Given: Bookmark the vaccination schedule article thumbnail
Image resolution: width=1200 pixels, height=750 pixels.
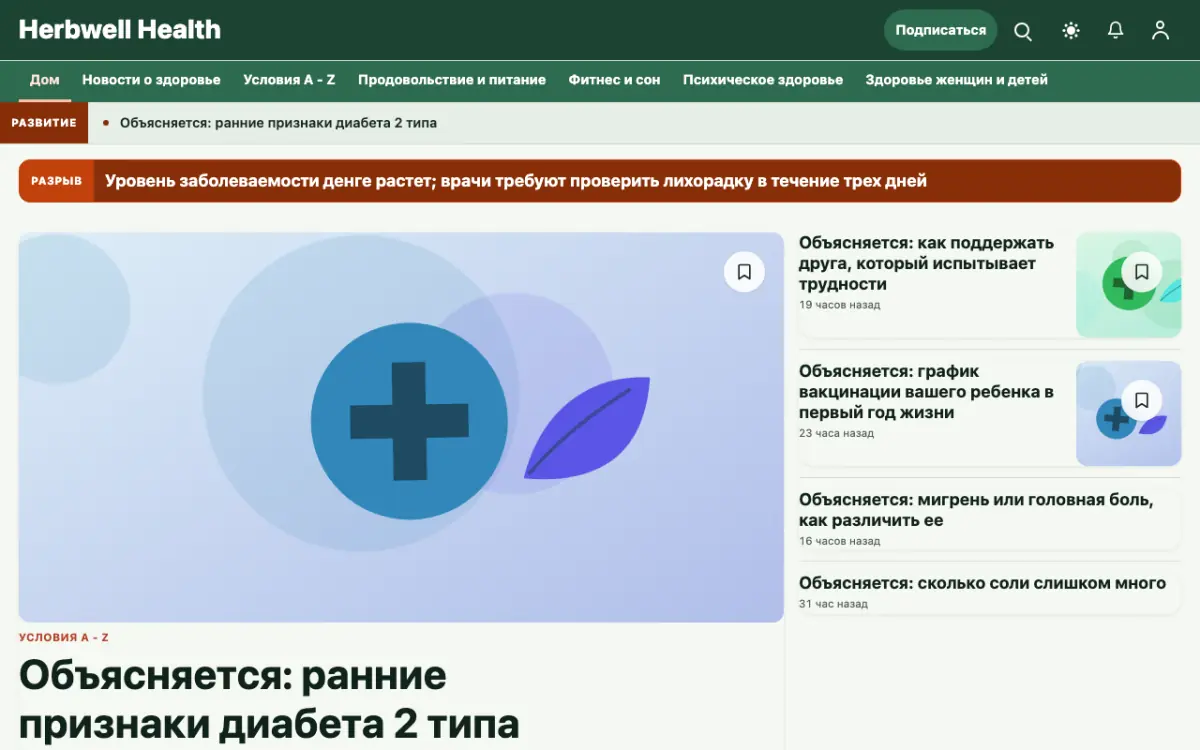Looking at the screenshot, I should 1142,401.
